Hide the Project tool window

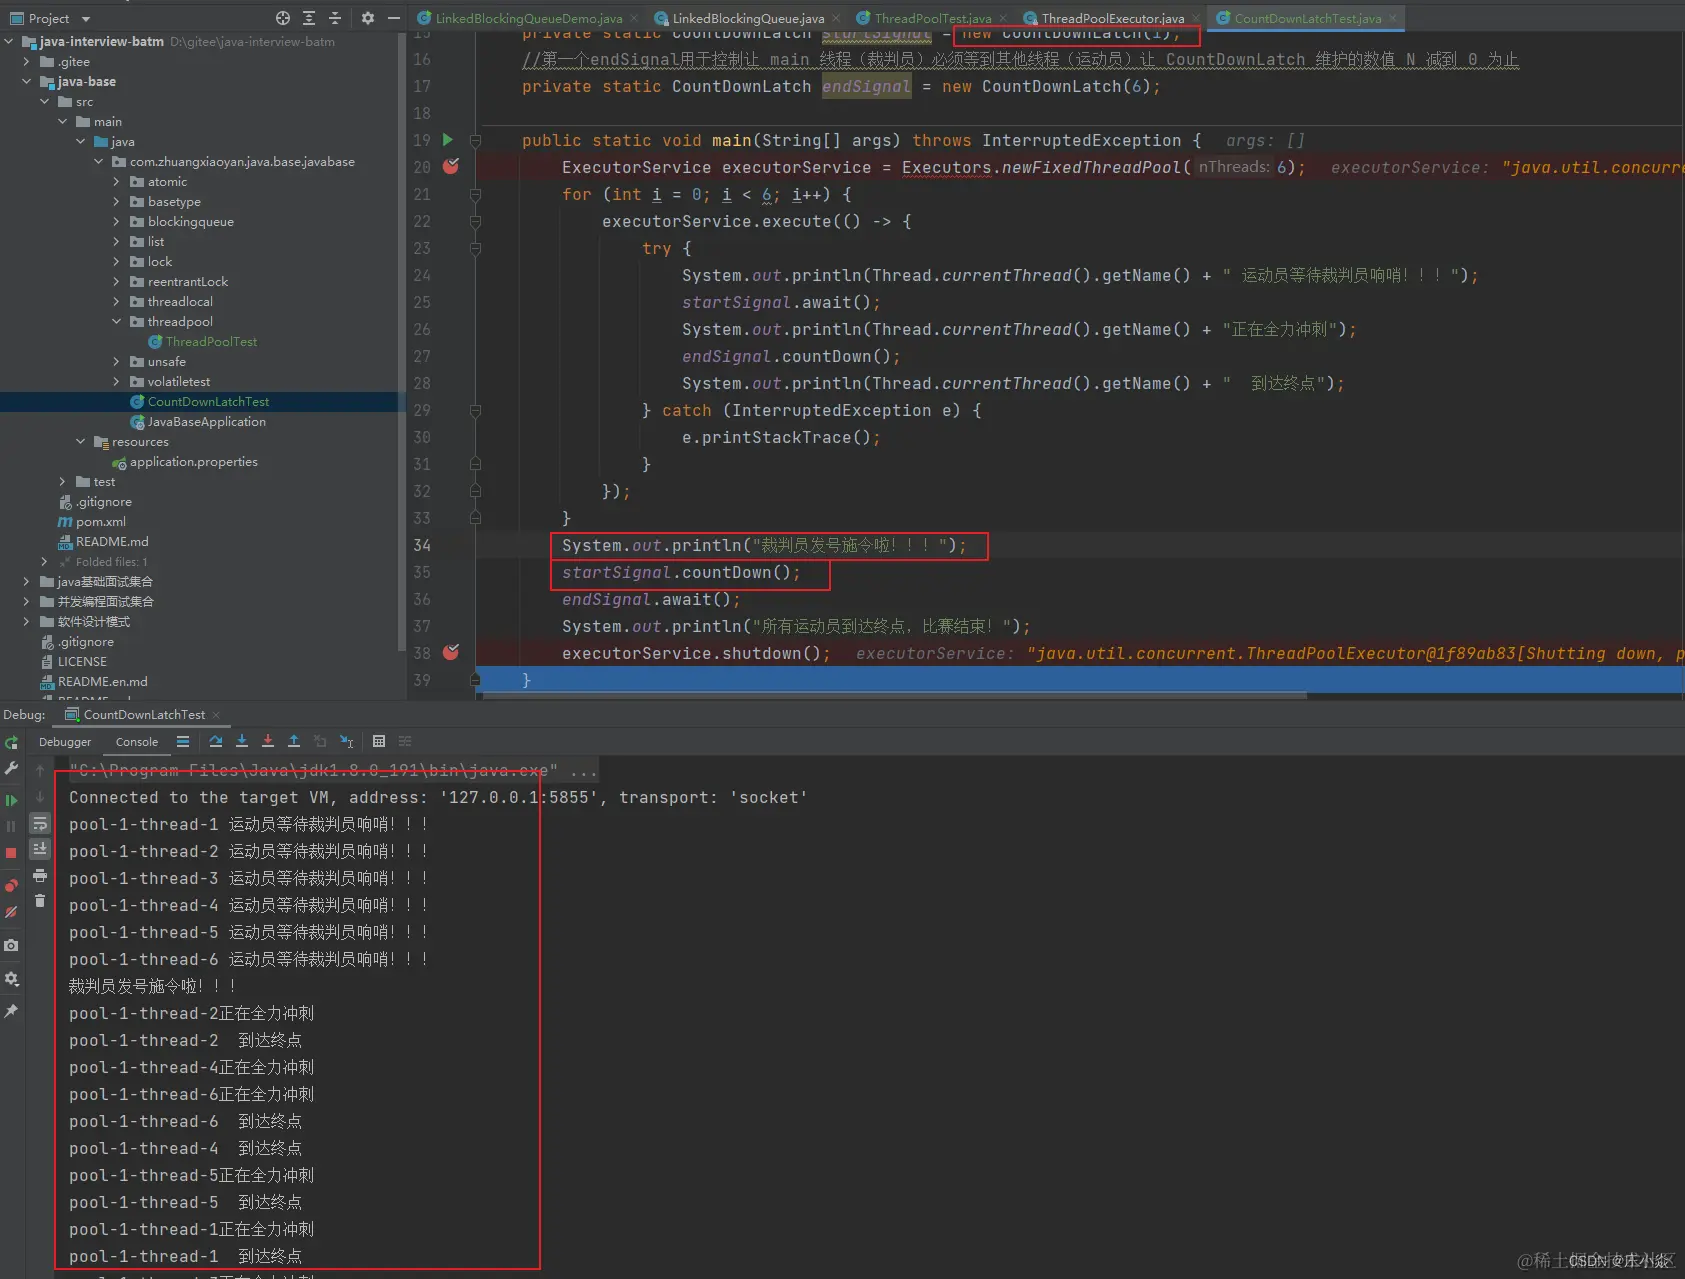click(394, 18)
